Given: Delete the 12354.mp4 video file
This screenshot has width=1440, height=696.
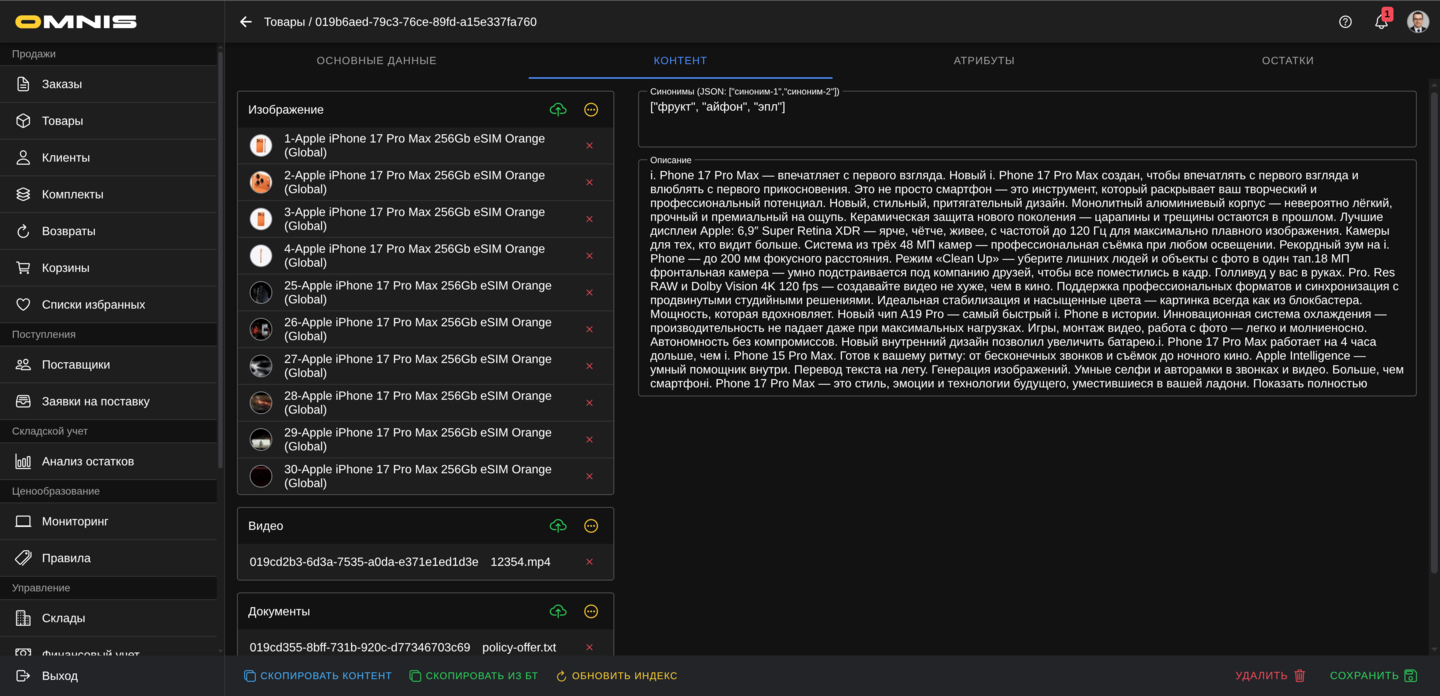Looking at the screenshot, I should pos(589,562).
